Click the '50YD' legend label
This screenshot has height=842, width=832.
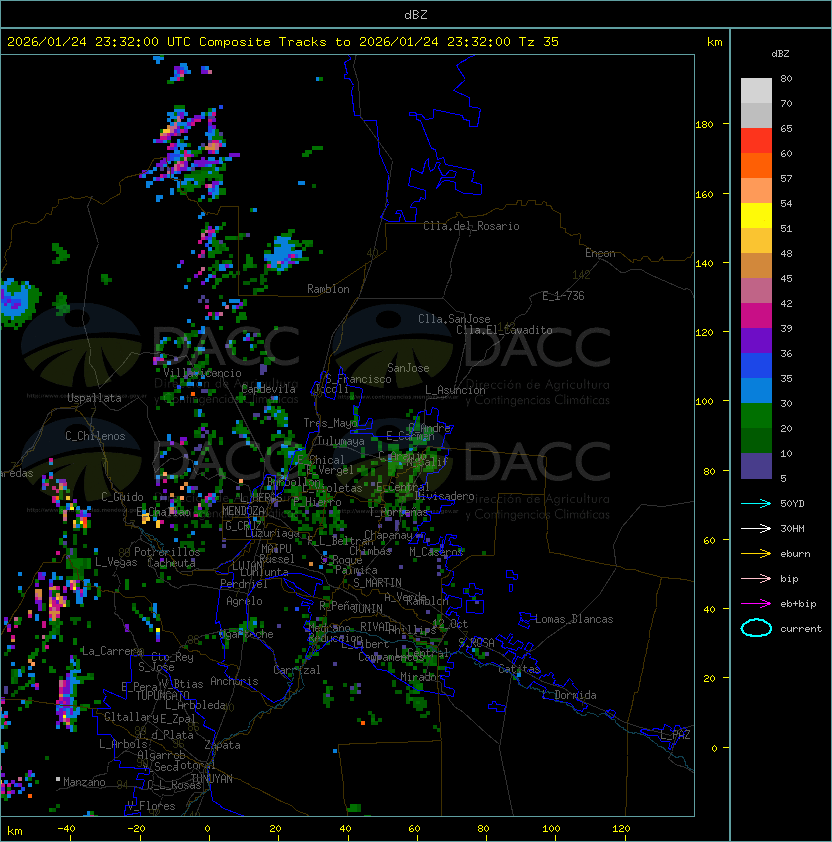click(792, 503)
